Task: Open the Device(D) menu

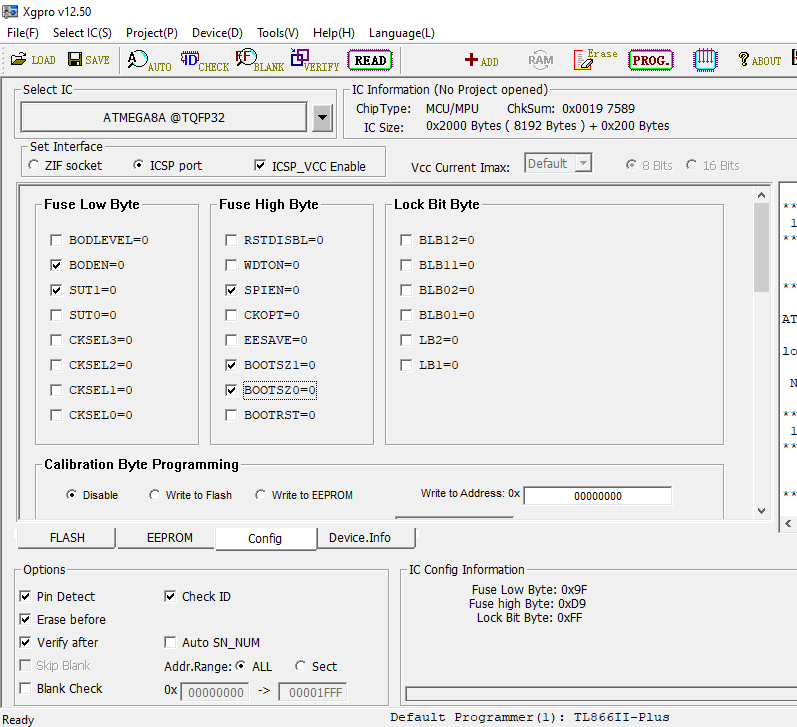Action: 217,33
